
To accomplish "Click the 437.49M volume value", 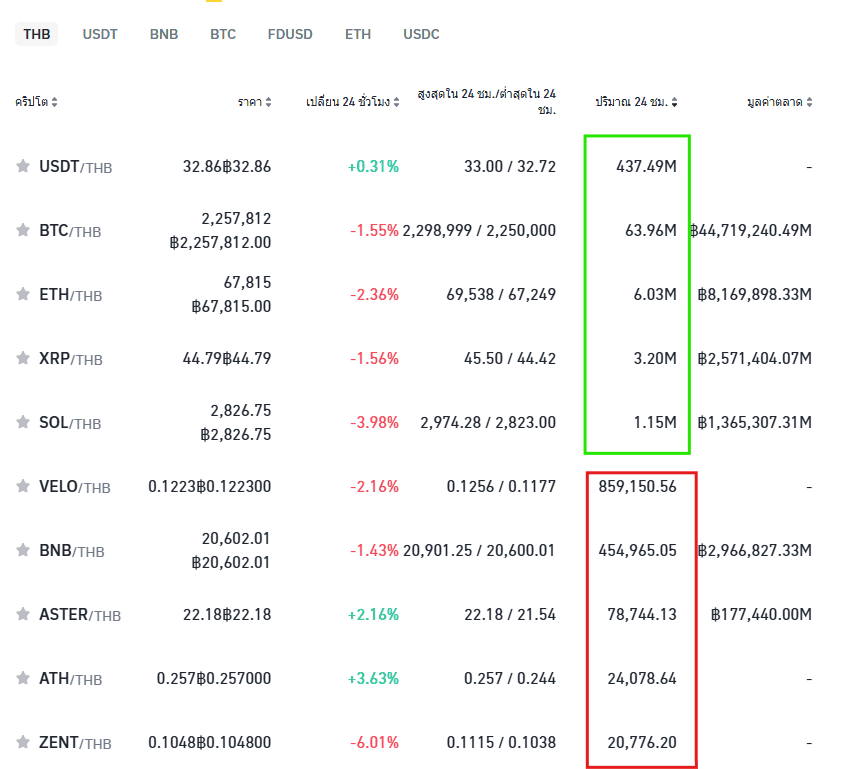I will (x=646, y=166).
